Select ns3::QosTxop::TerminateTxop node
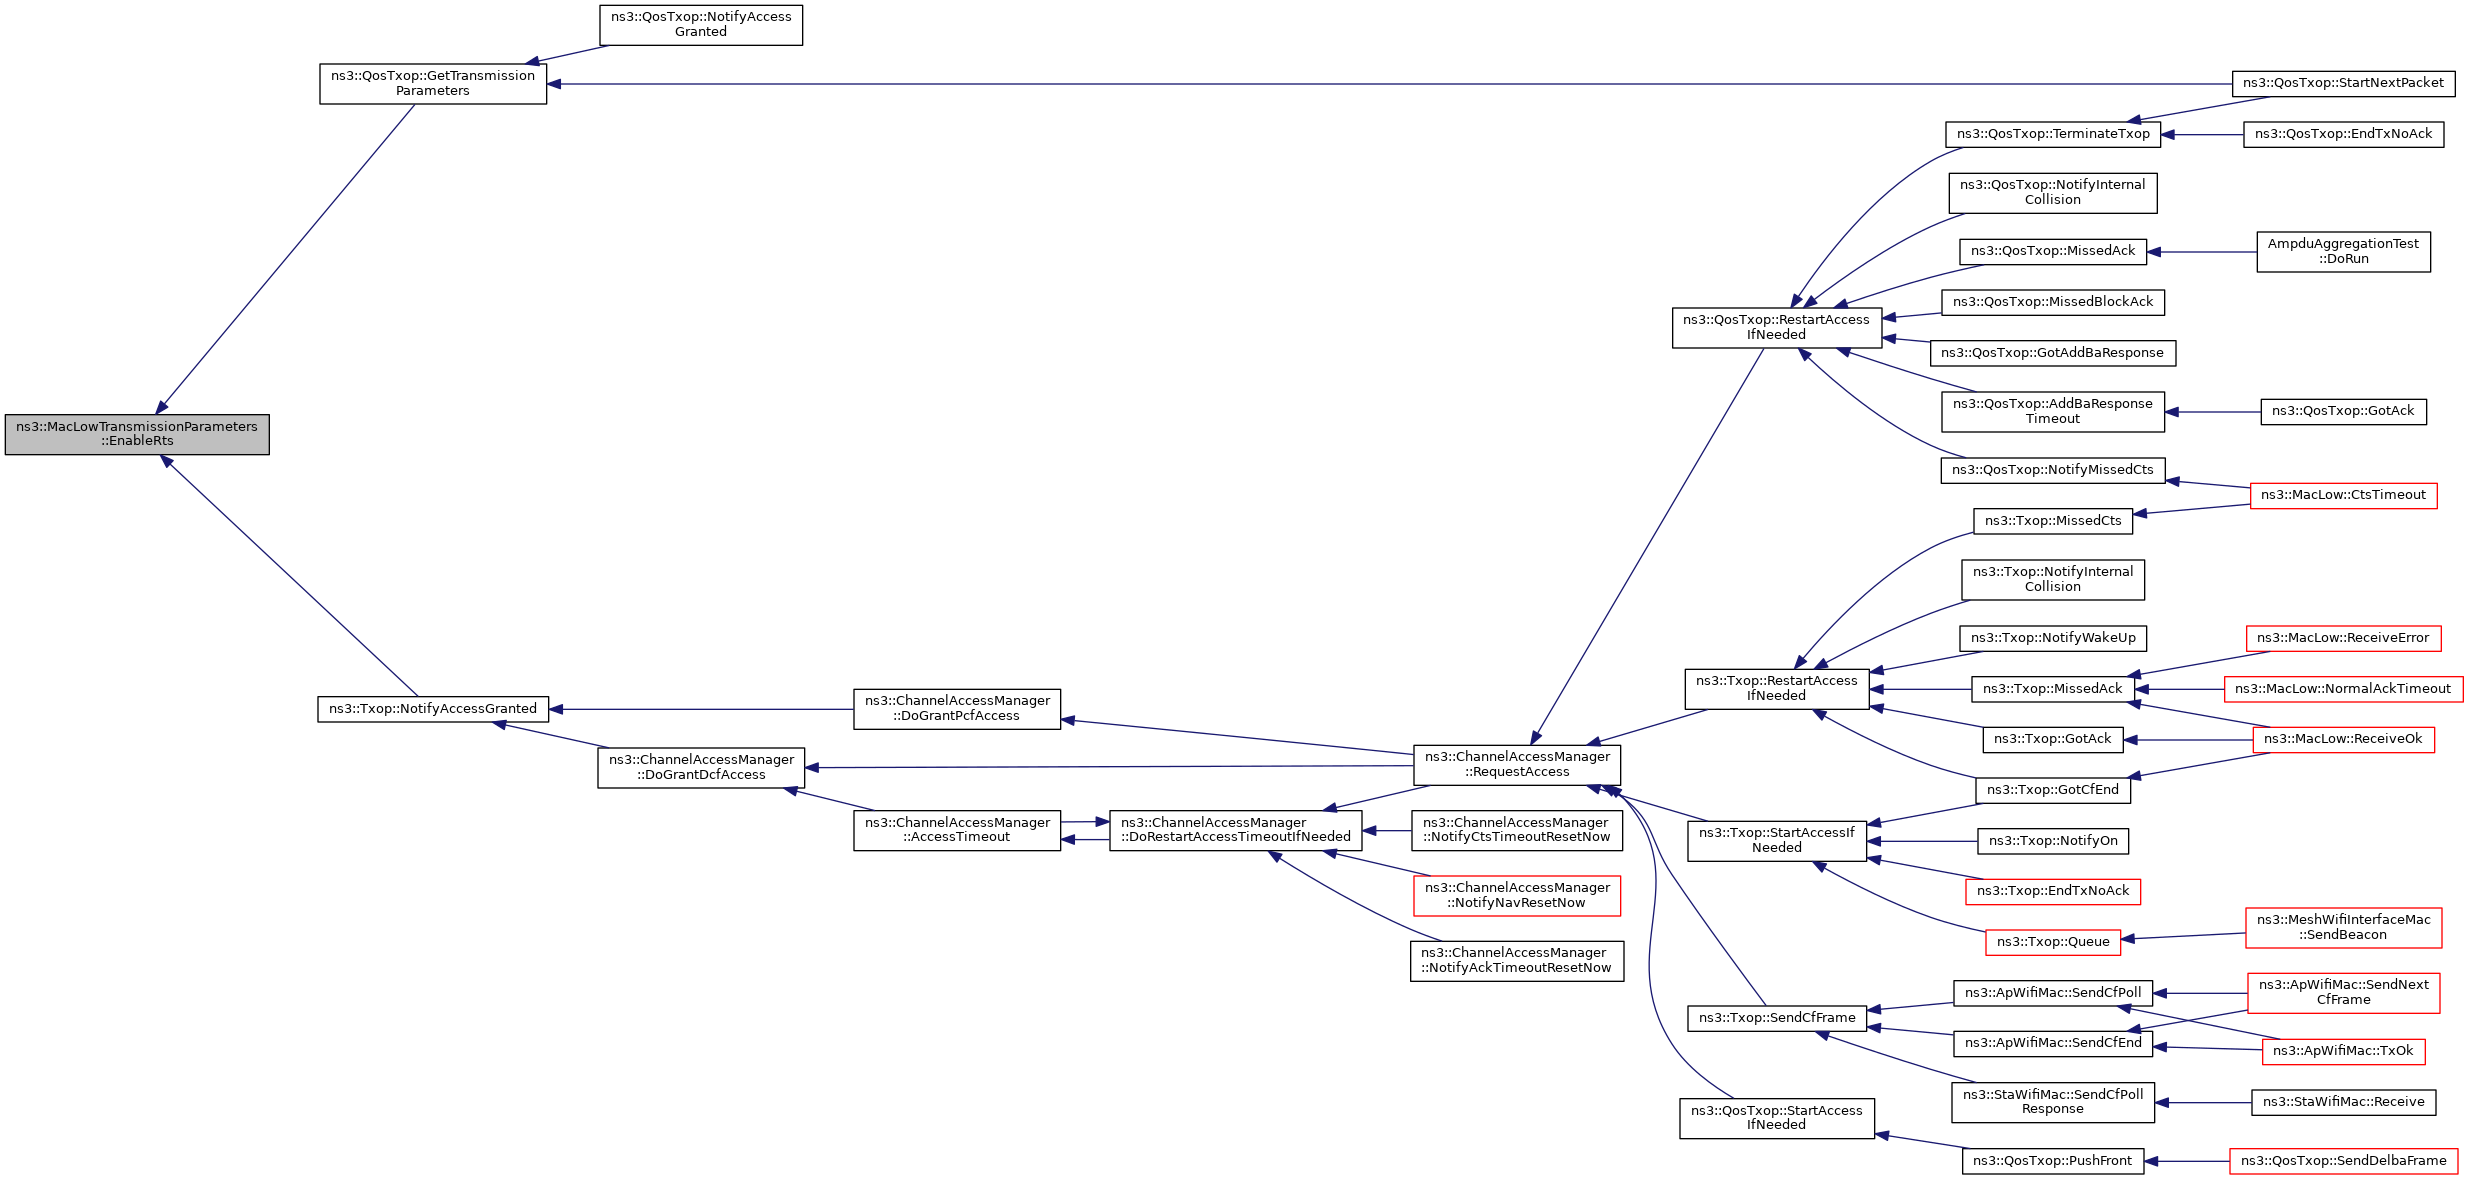 click(x=2052, y=135)
